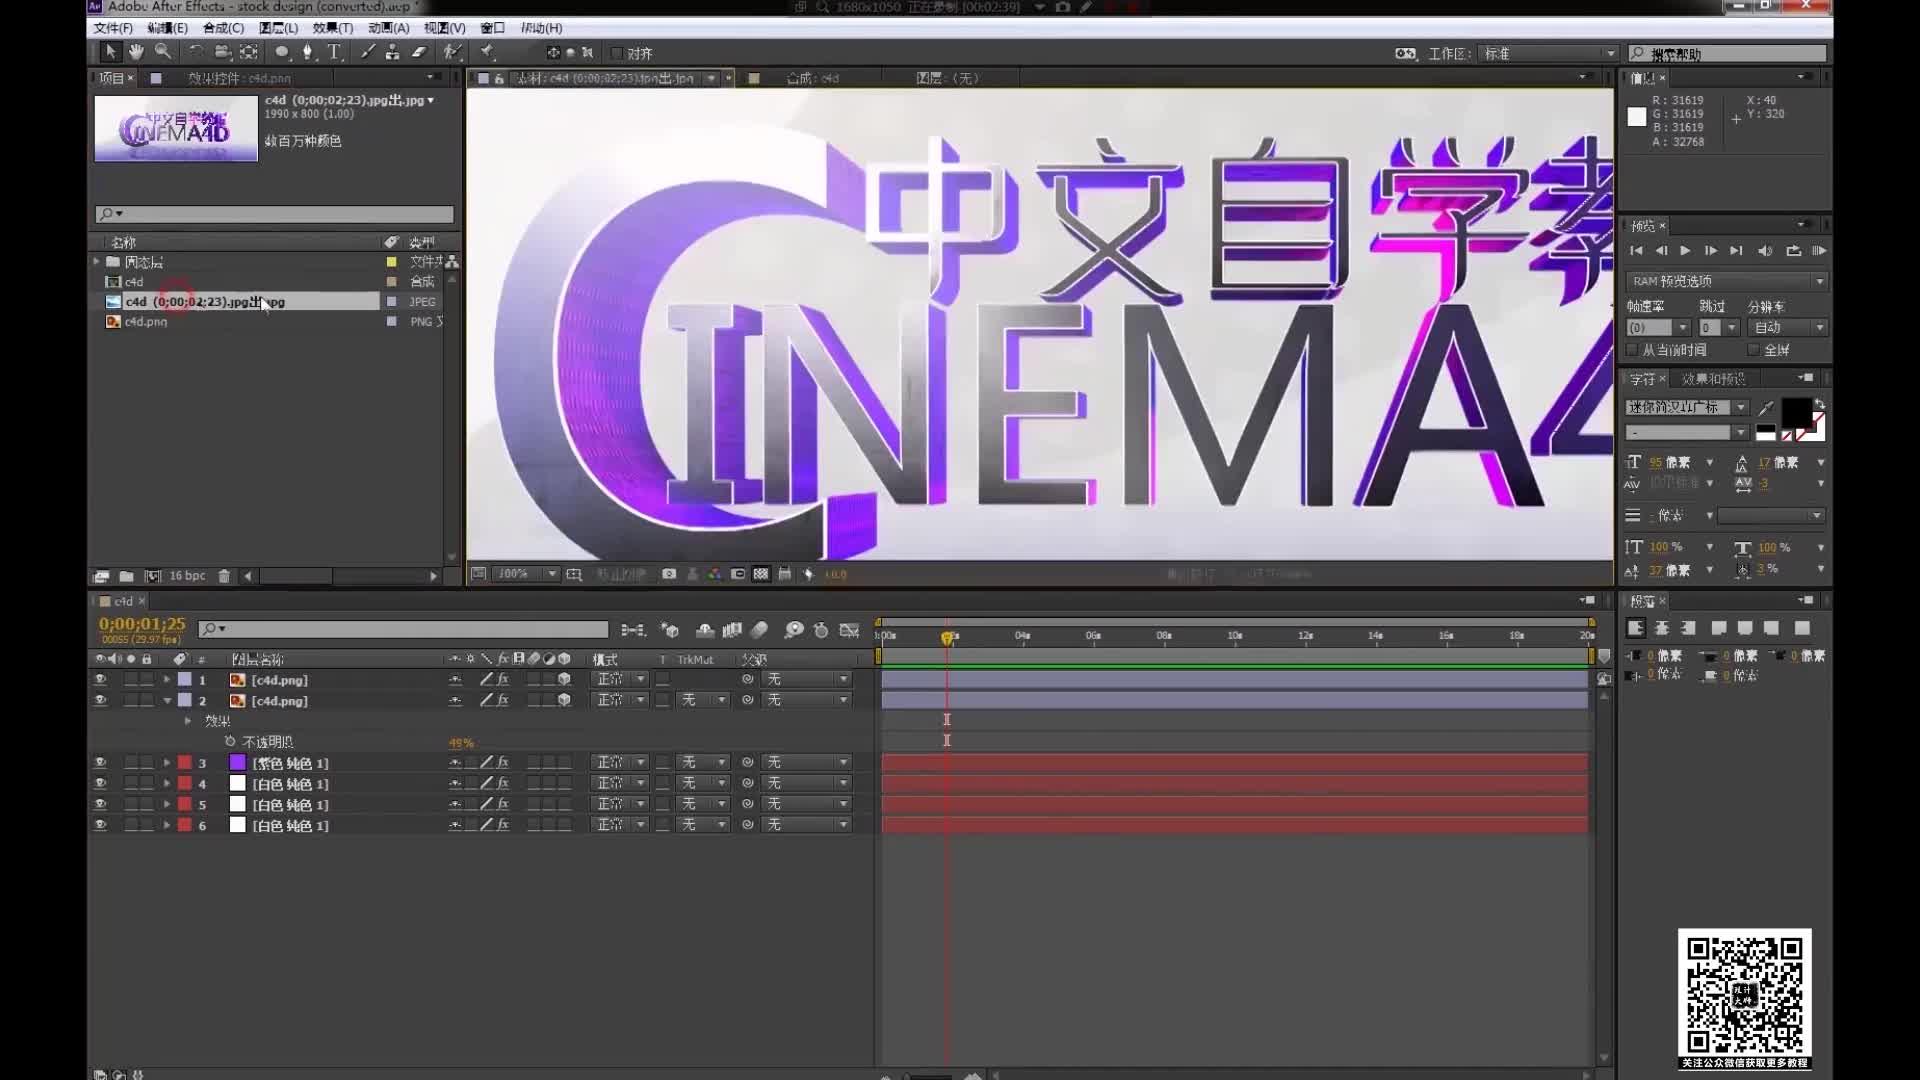Click the 16 bpc color depth button
Image resolution: width=1920 pixels, height=1080 pixels.
(187, 576)
